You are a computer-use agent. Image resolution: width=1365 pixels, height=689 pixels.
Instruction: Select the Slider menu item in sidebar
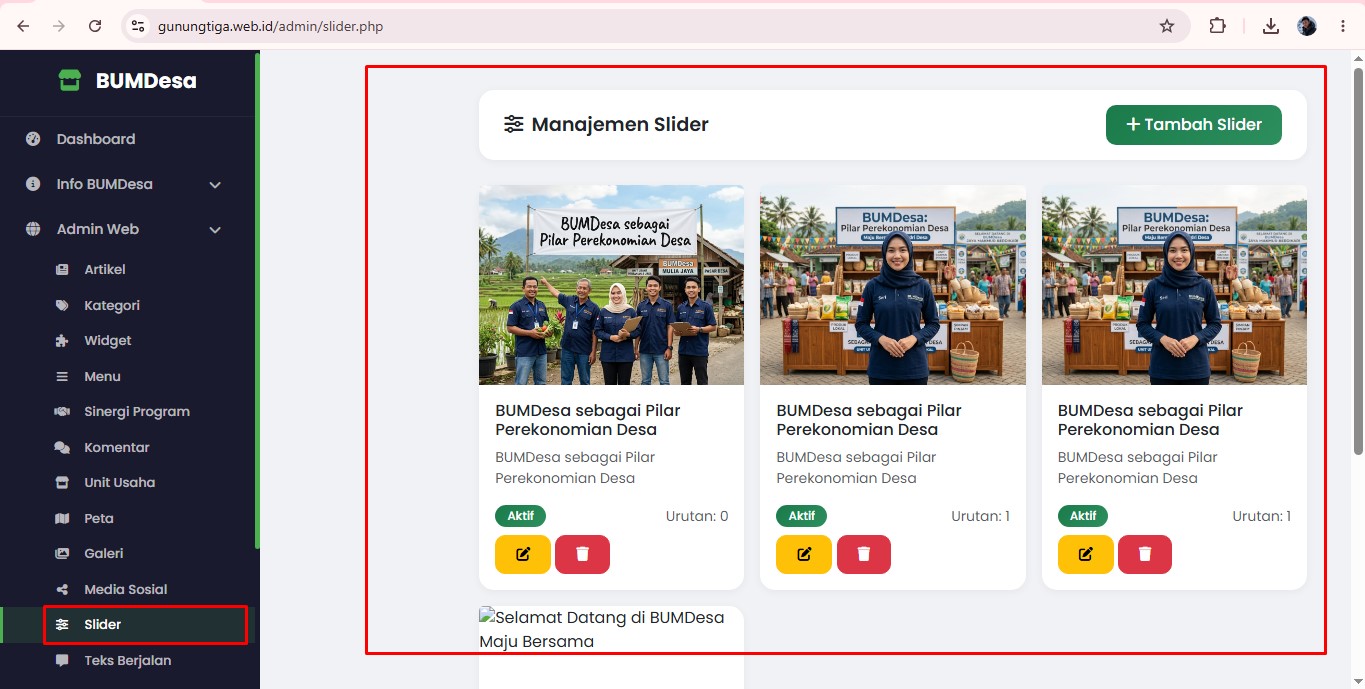click(x=128, y=625)
